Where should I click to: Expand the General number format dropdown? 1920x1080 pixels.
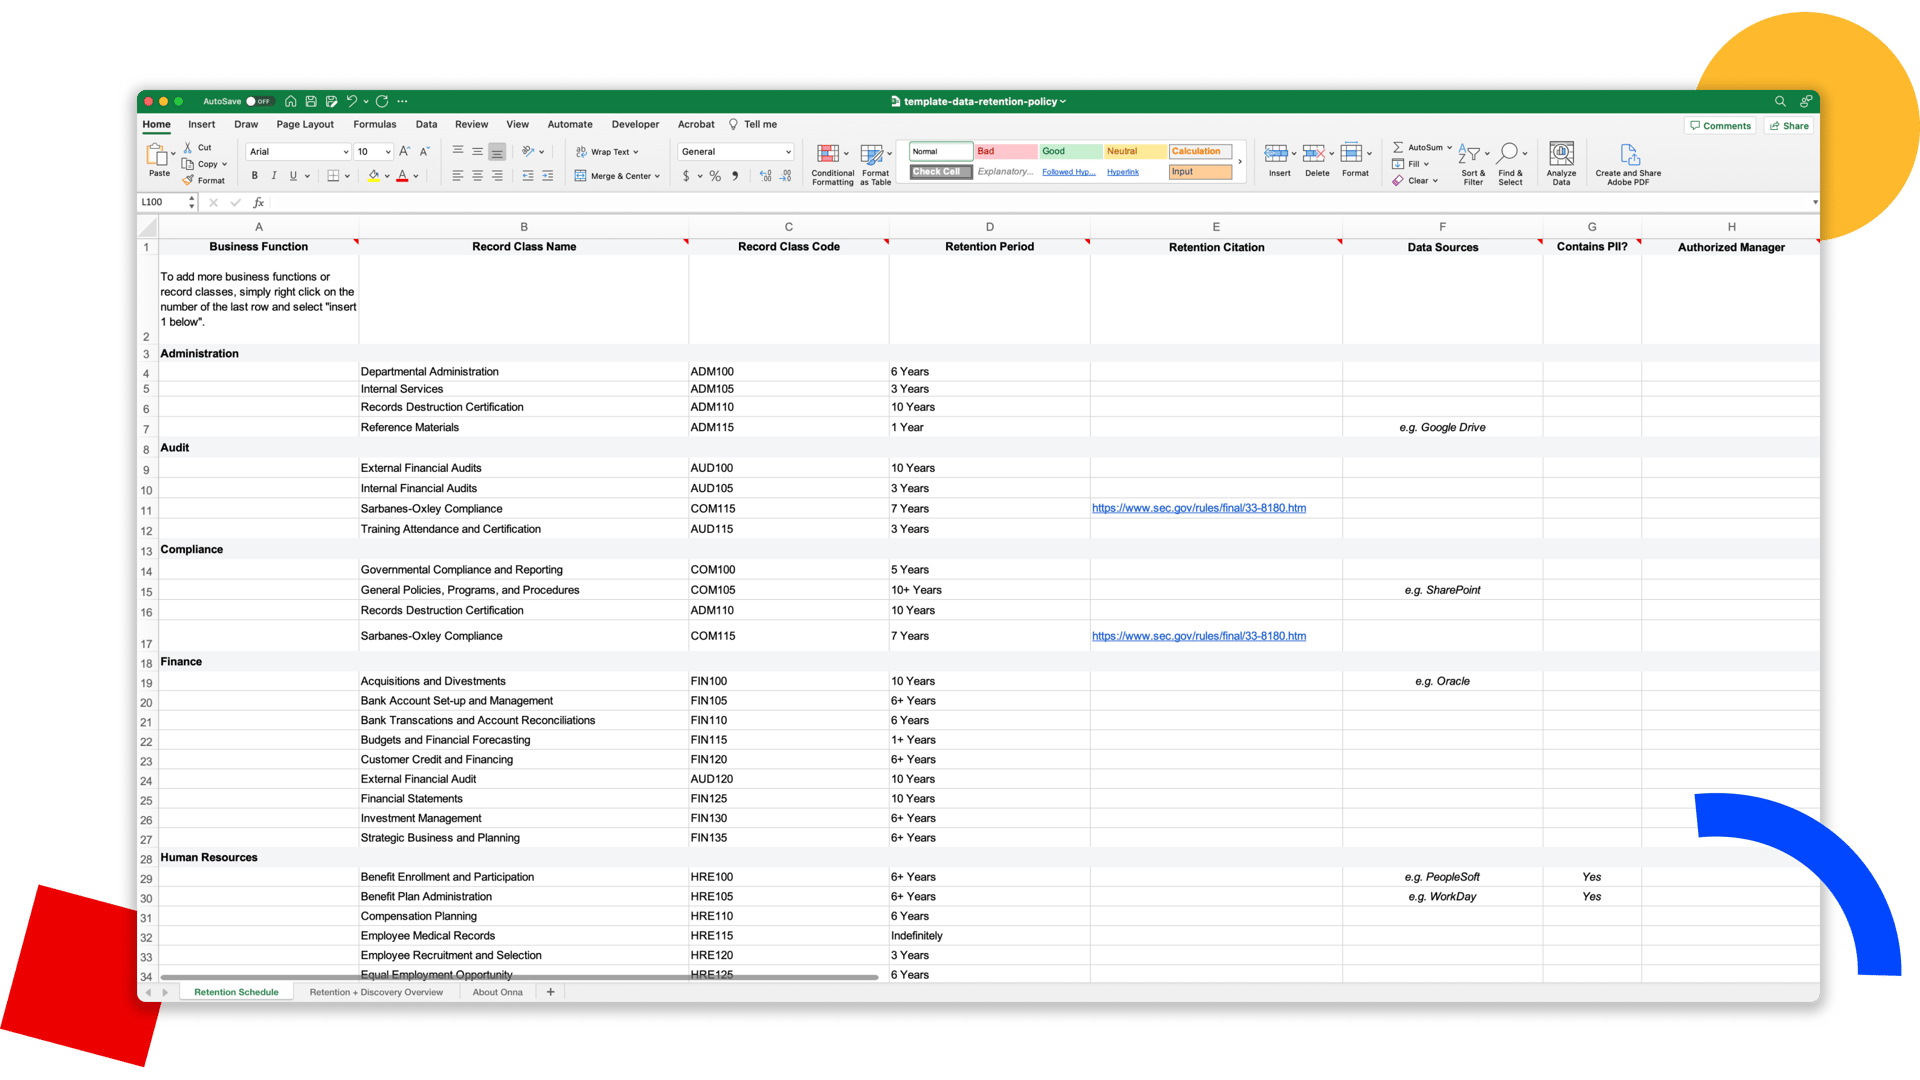pyautogui.click(x=788, y=152)
